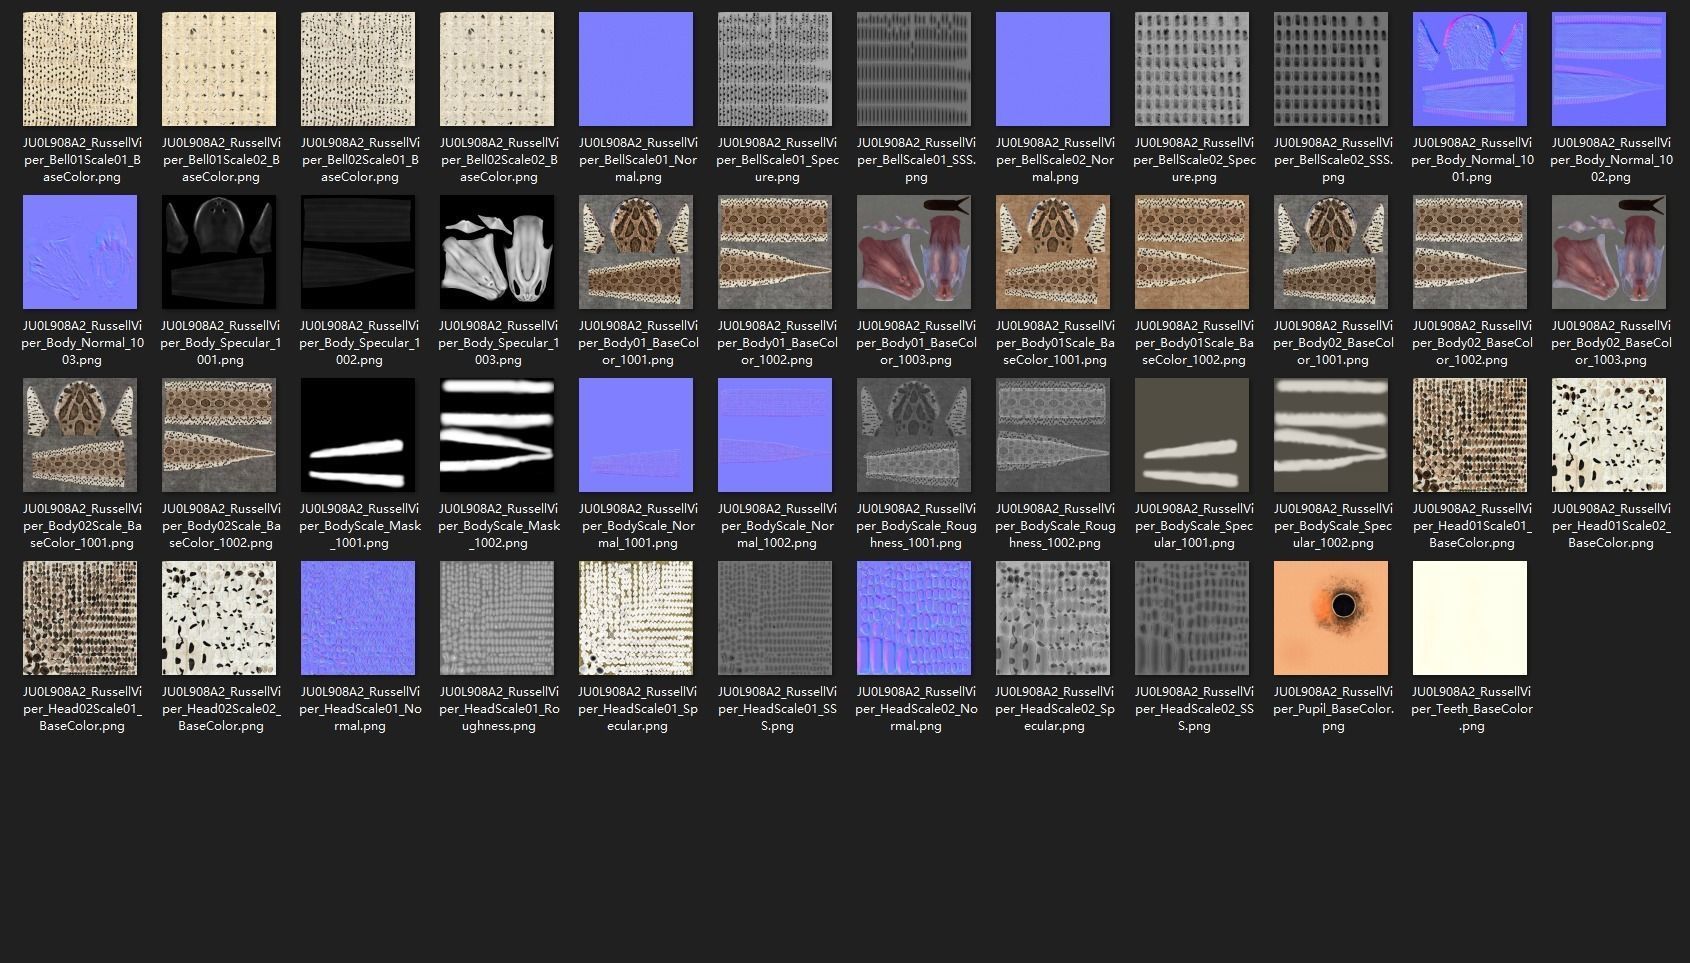Screen dimensions: 1690x963
Task: Click the Body02_BaseColor_1001.png file name
Action: pyautogui.click(x=1331, y=343)
